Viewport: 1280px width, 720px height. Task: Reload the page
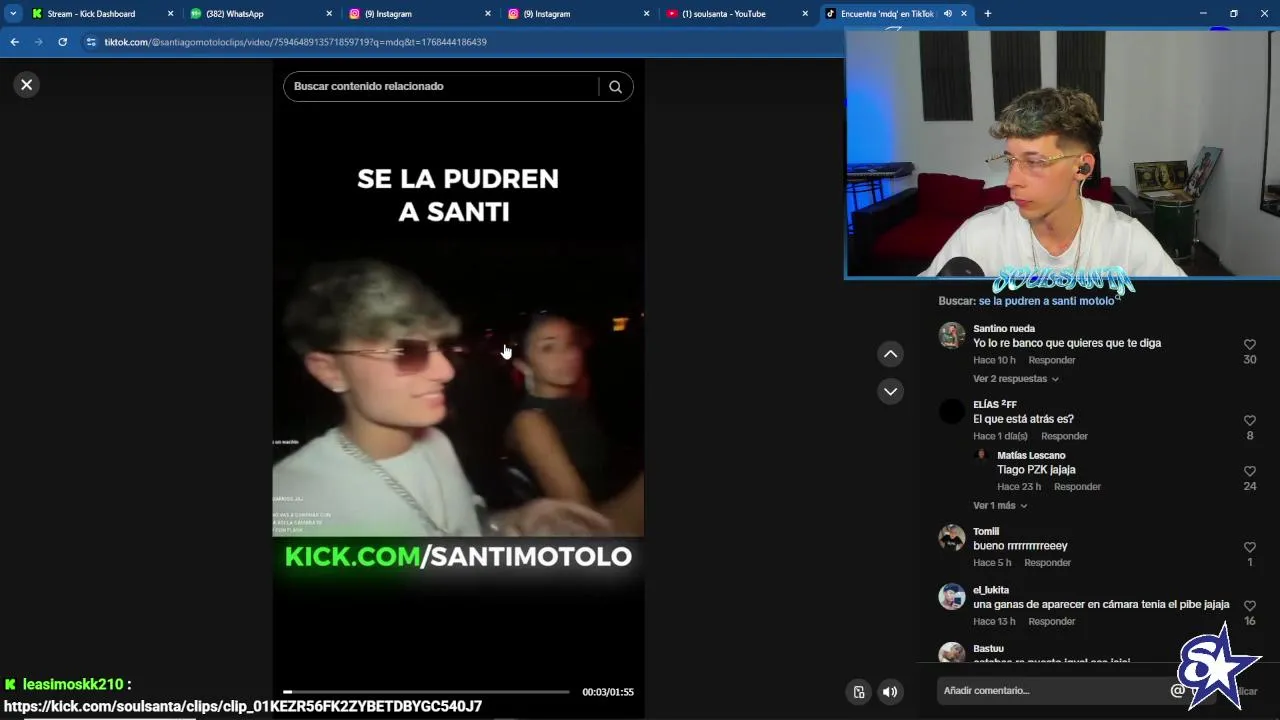tap(62, 42)
